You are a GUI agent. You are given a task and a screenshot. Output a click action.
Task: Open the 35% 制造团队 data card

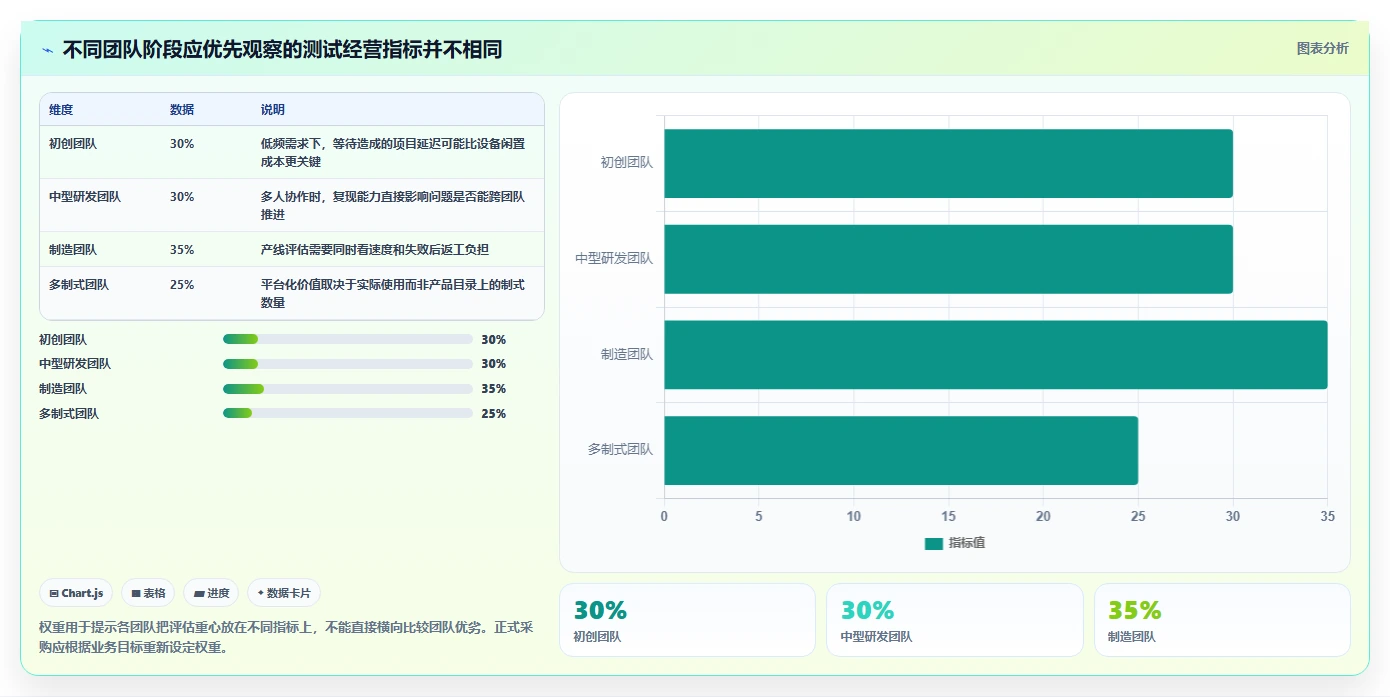(x=1222, y=620)
